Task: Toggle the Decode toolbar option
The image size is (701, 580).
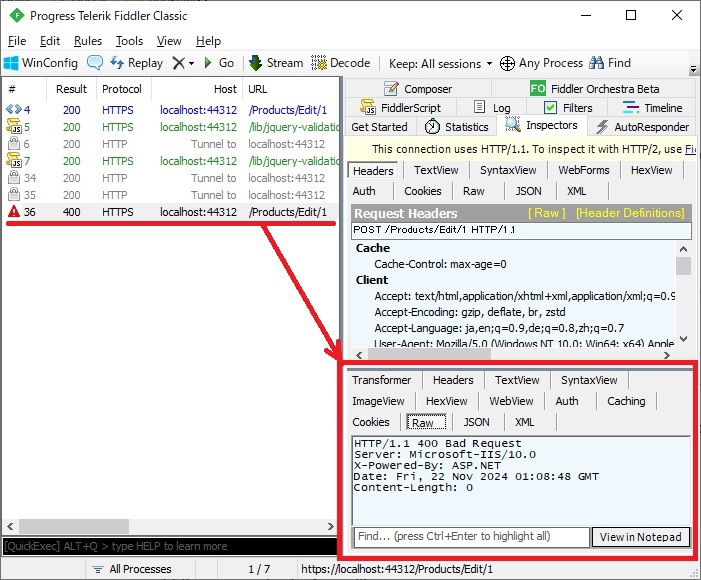Action: pos(341,63)
